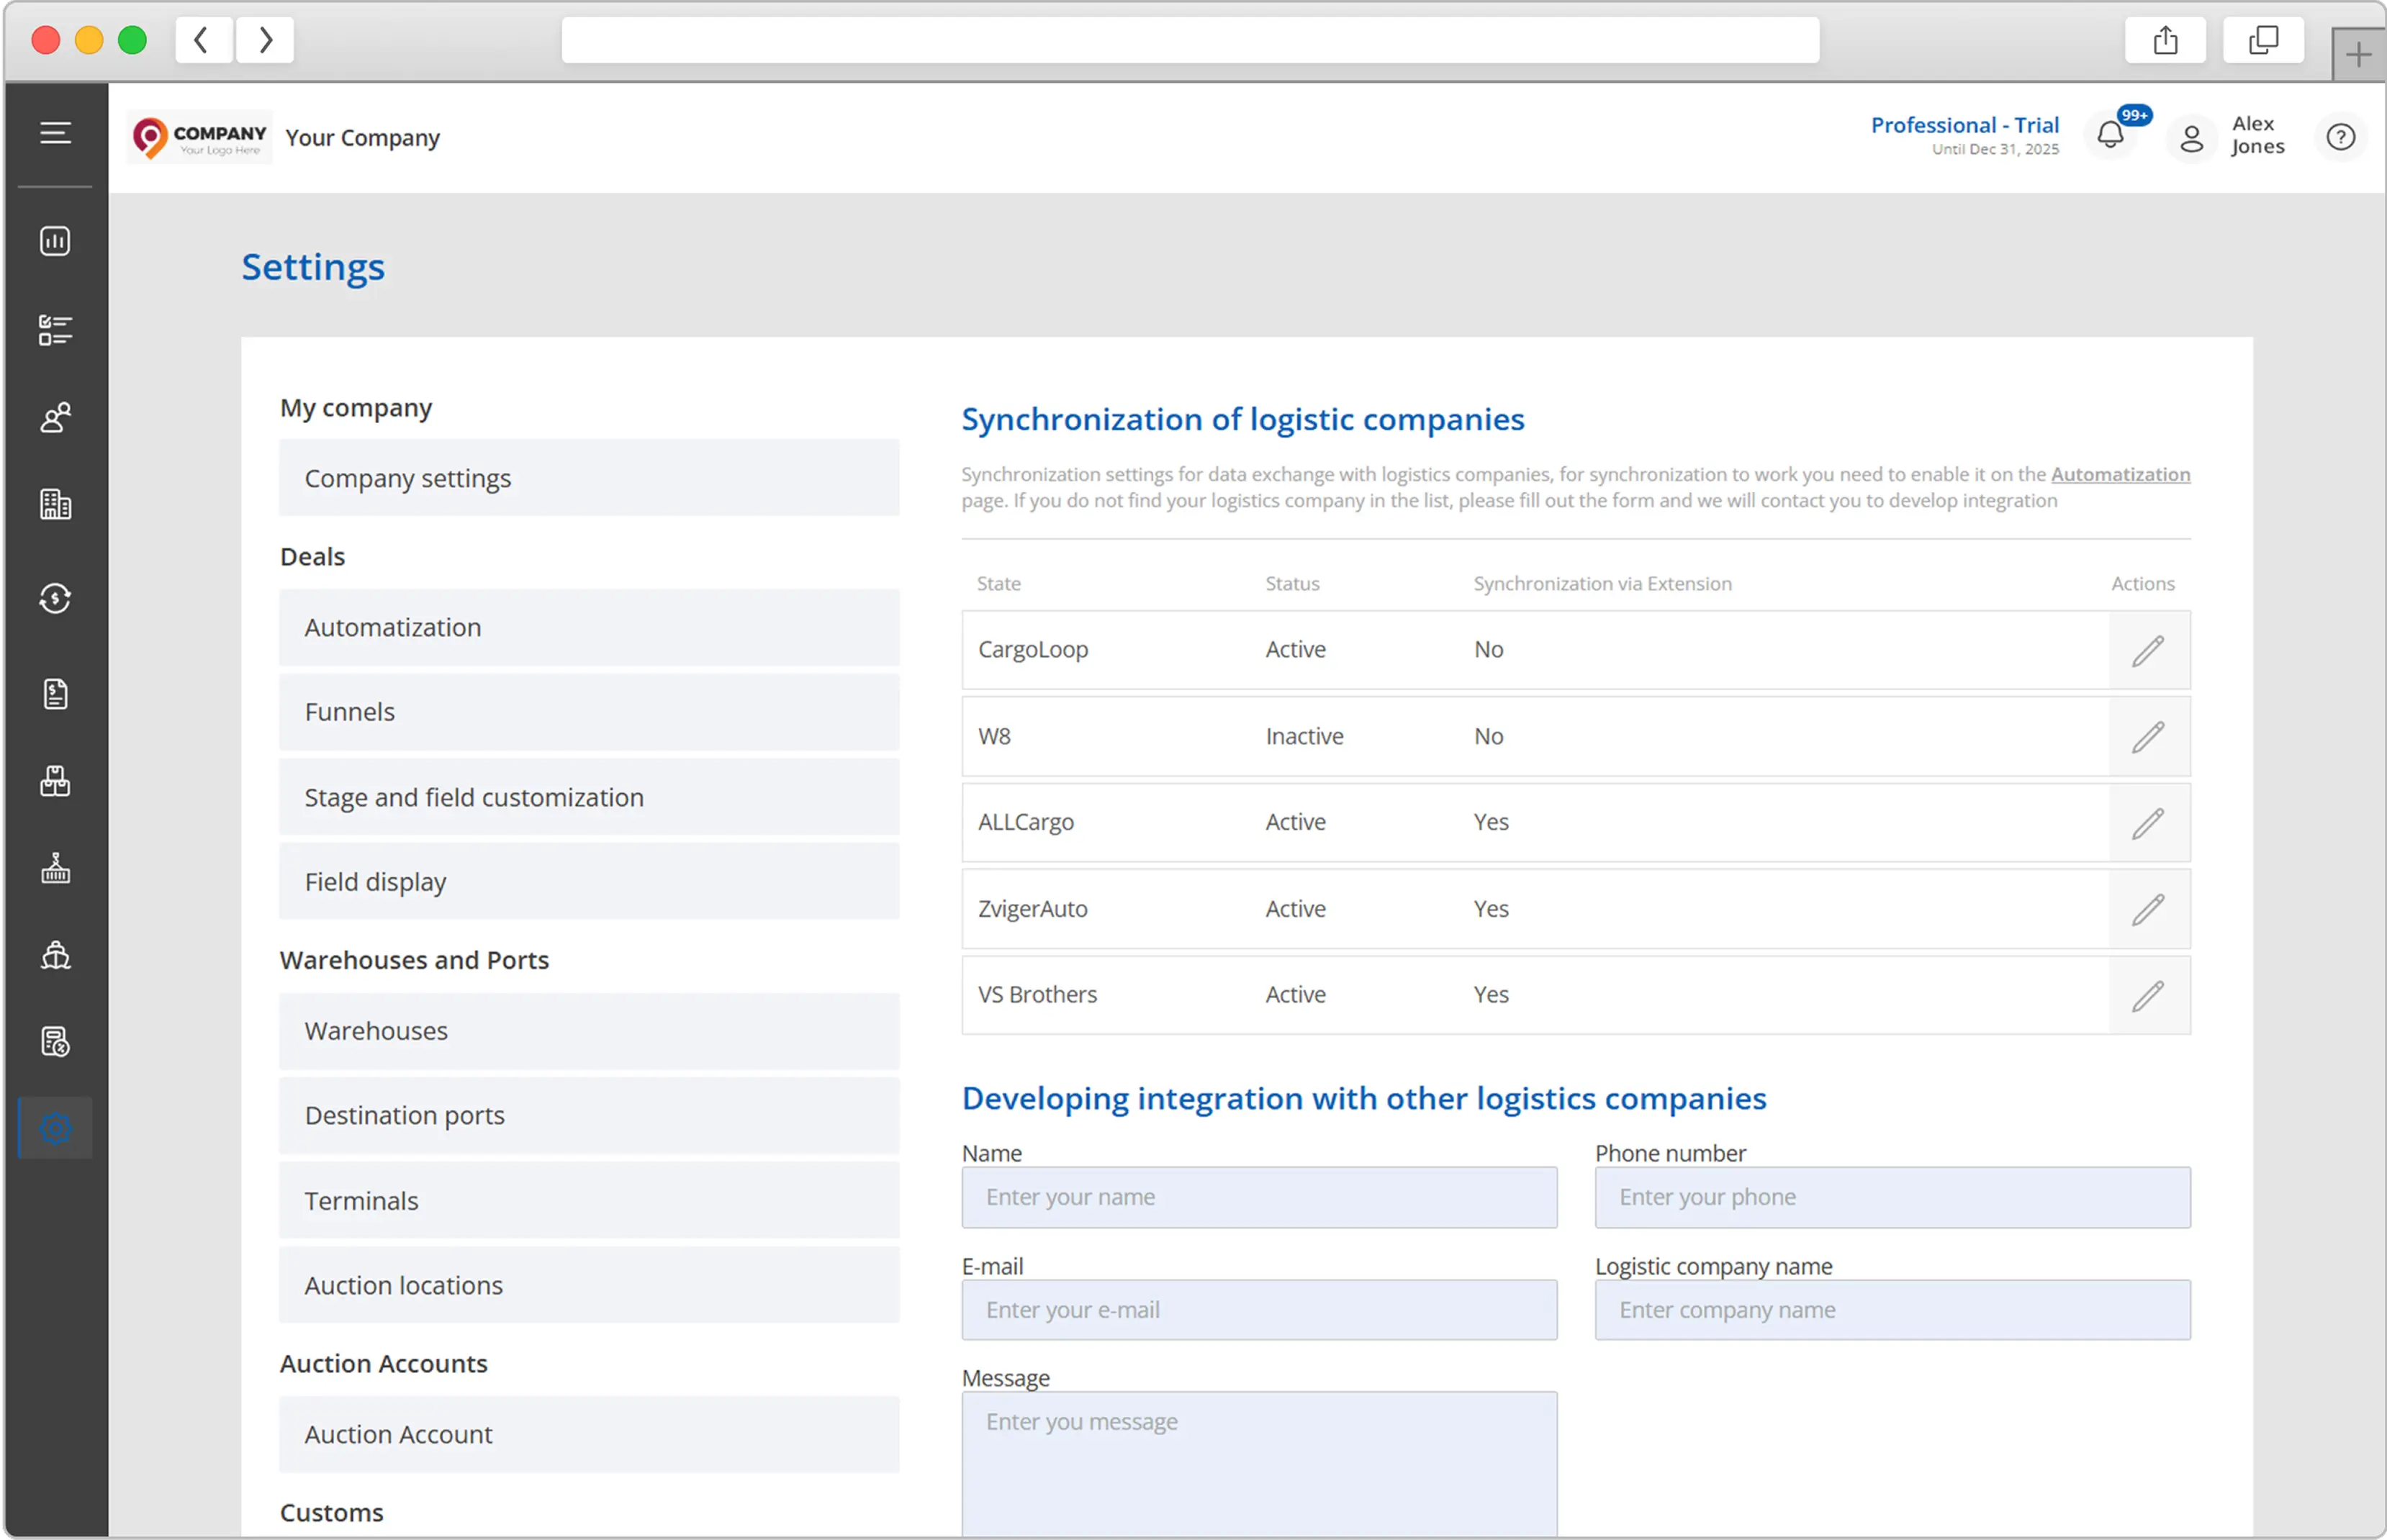Click the Inactive status of W8
Screen dimensions: 2387x1540
pyautogui.click(x=1304, y=736)
